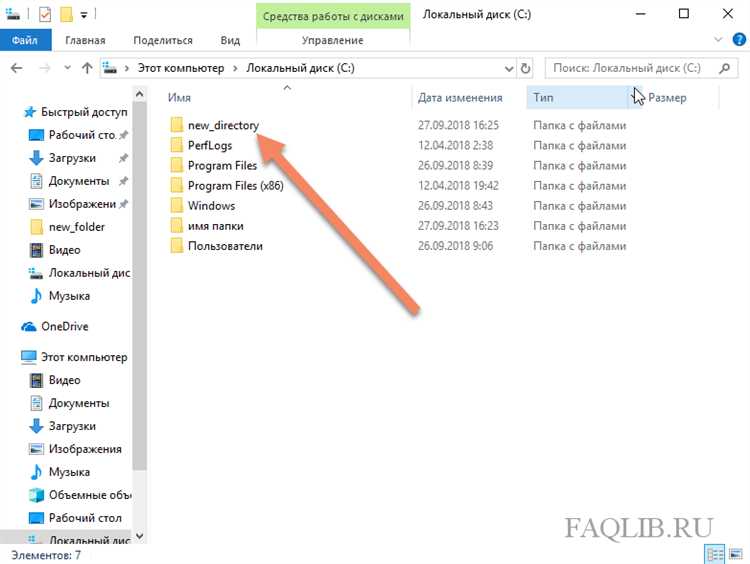Image resolution: width=750 pixels, height=564 pixels.
Task: Go back with the Back arrow
Action: (17, 68)
